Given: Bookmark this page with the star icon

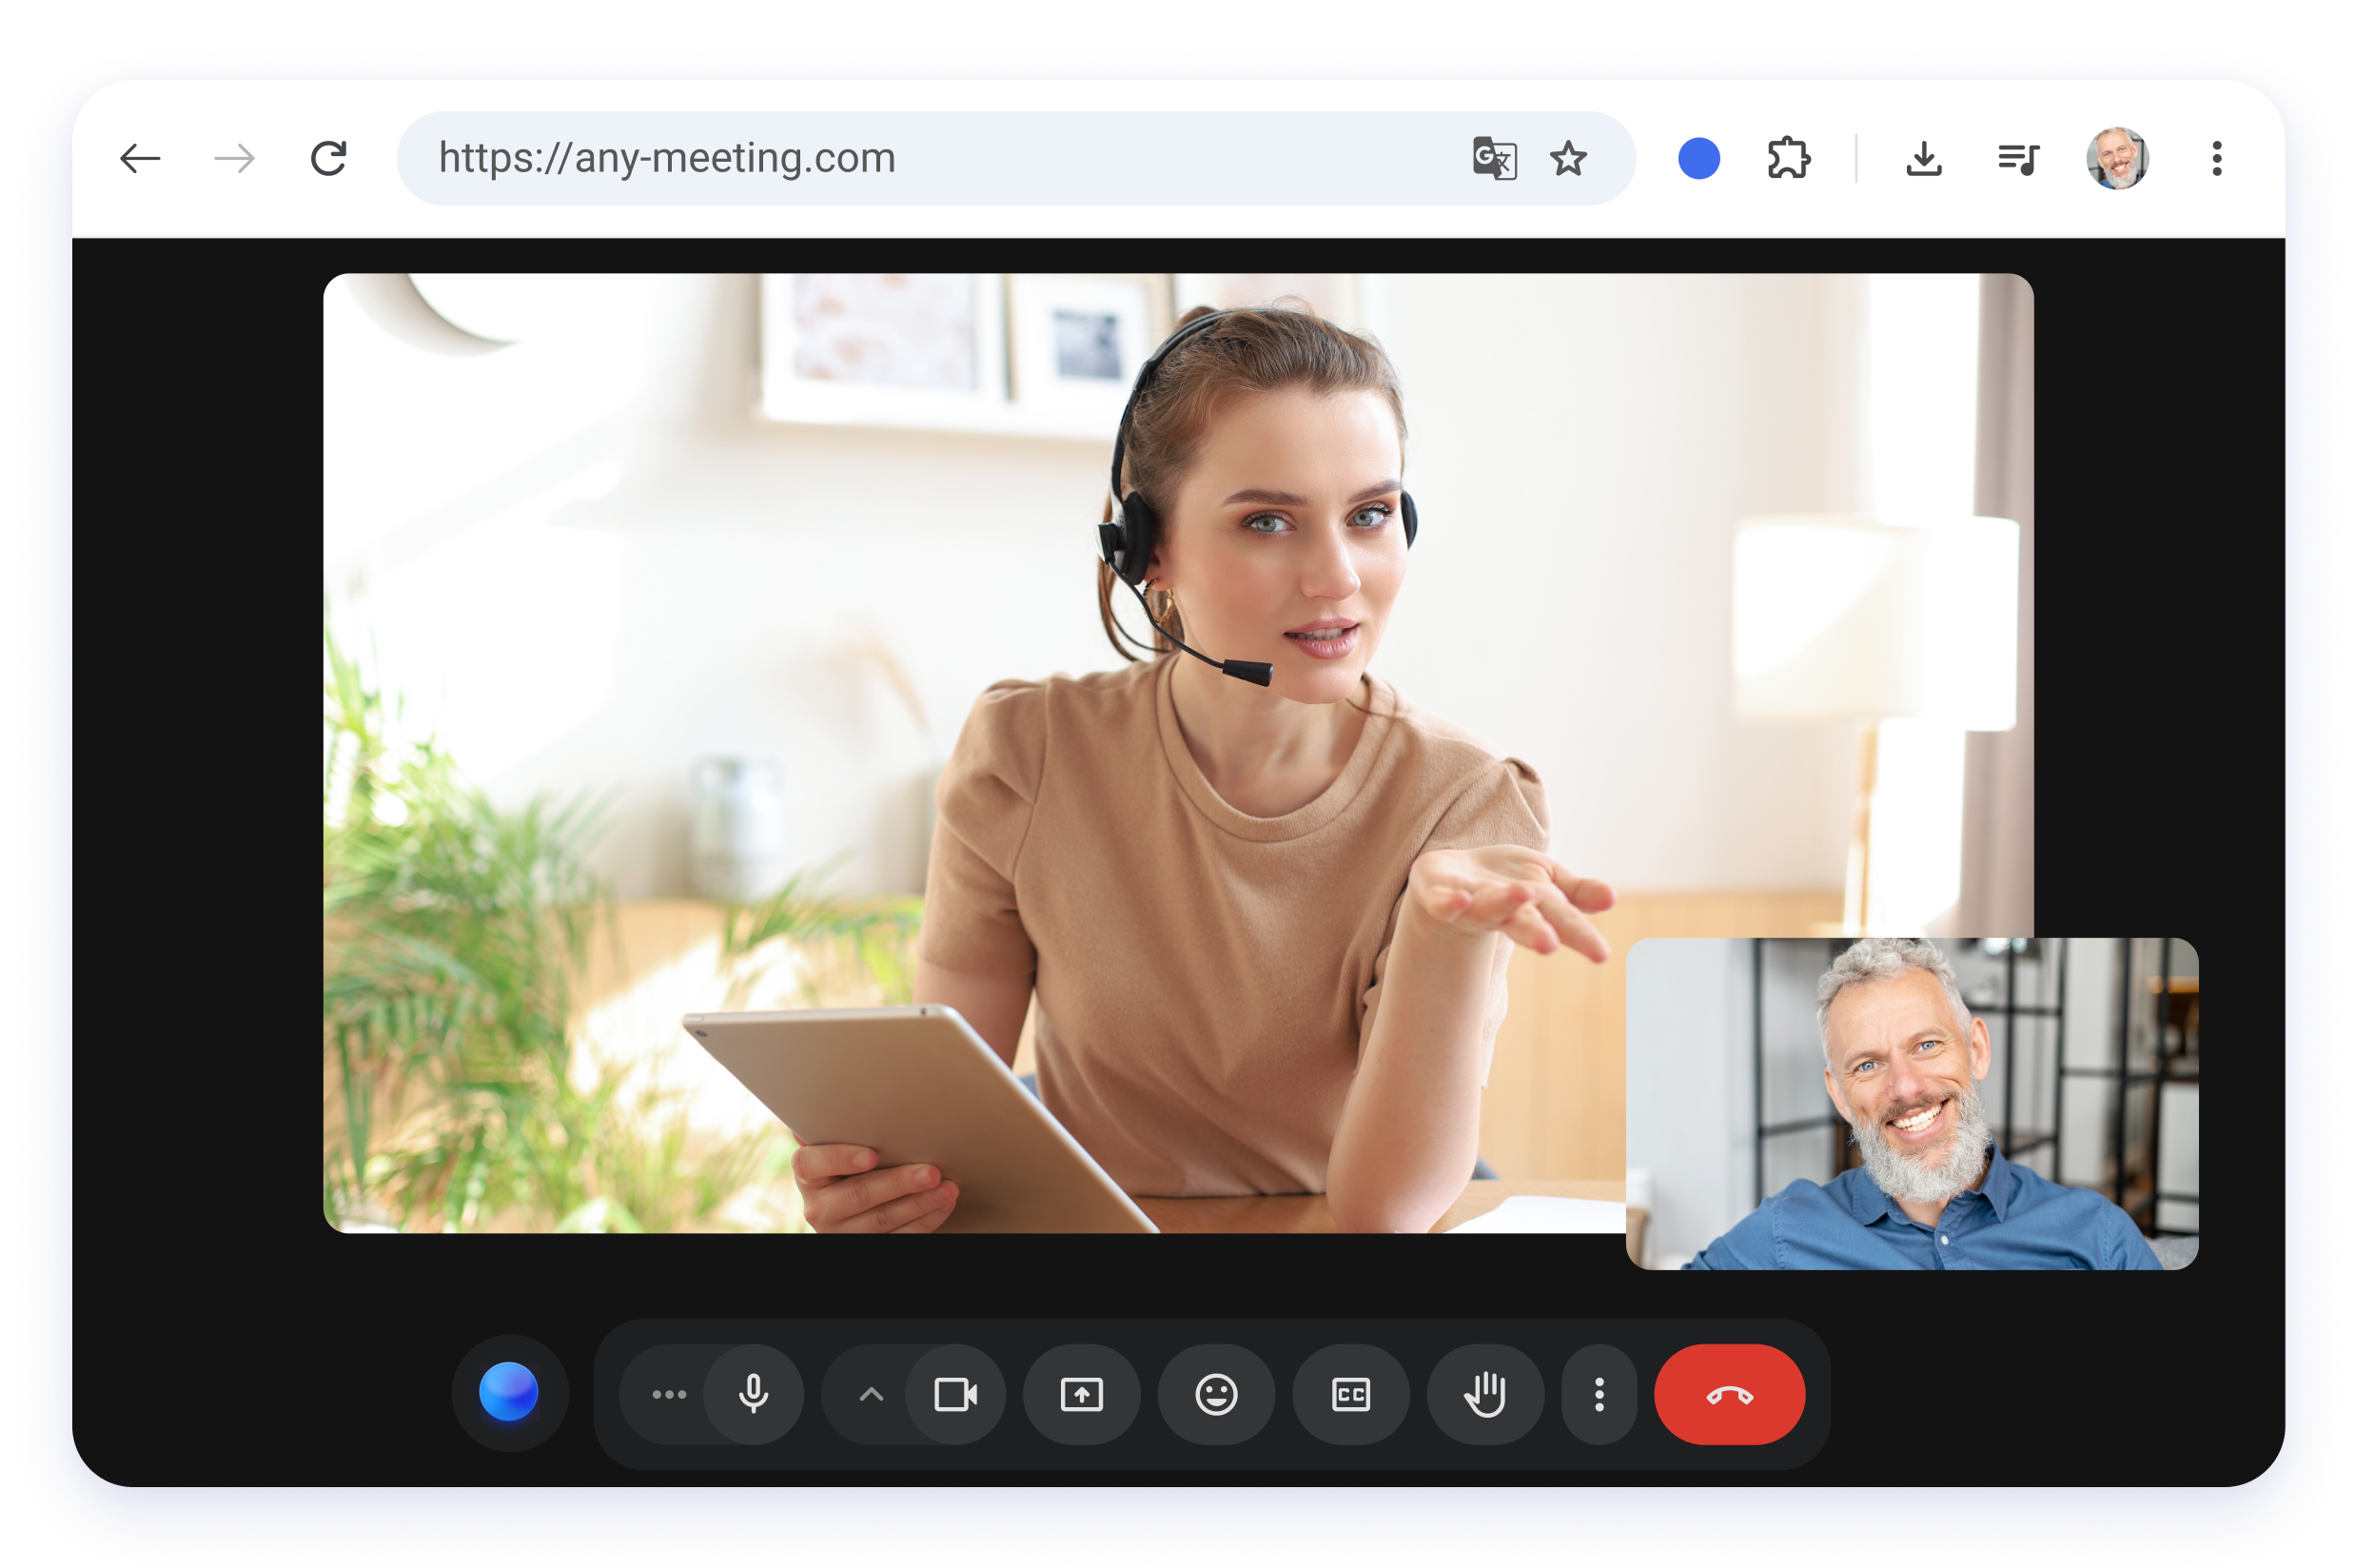Looking at the screenshot, I should (1568, 158).
